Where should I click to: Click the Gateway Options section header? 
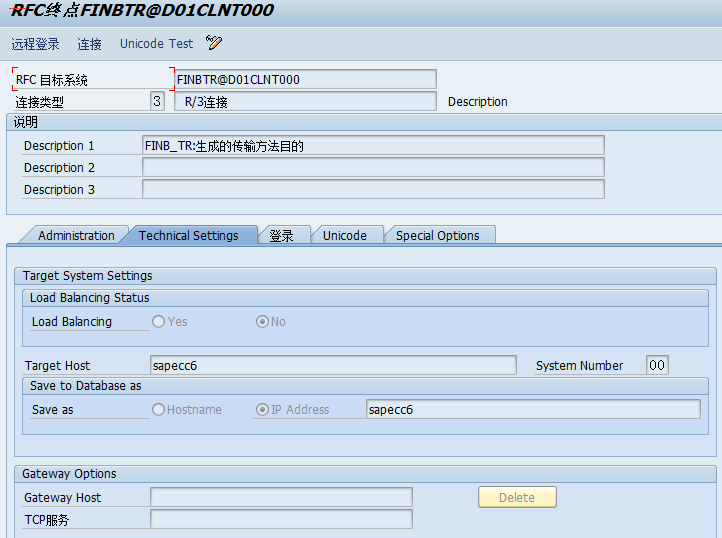365,474
